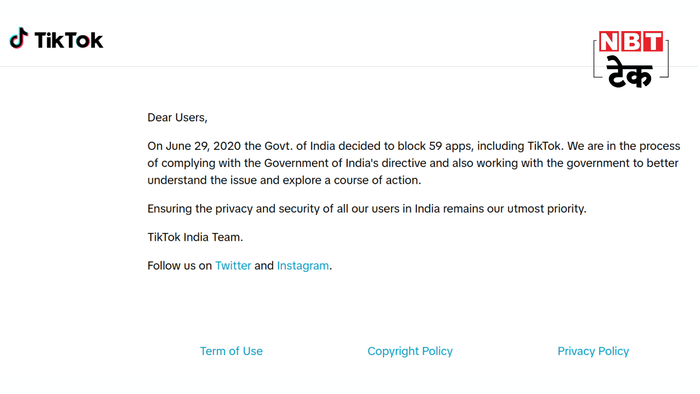Open the Instagram link

coord(303,265)
